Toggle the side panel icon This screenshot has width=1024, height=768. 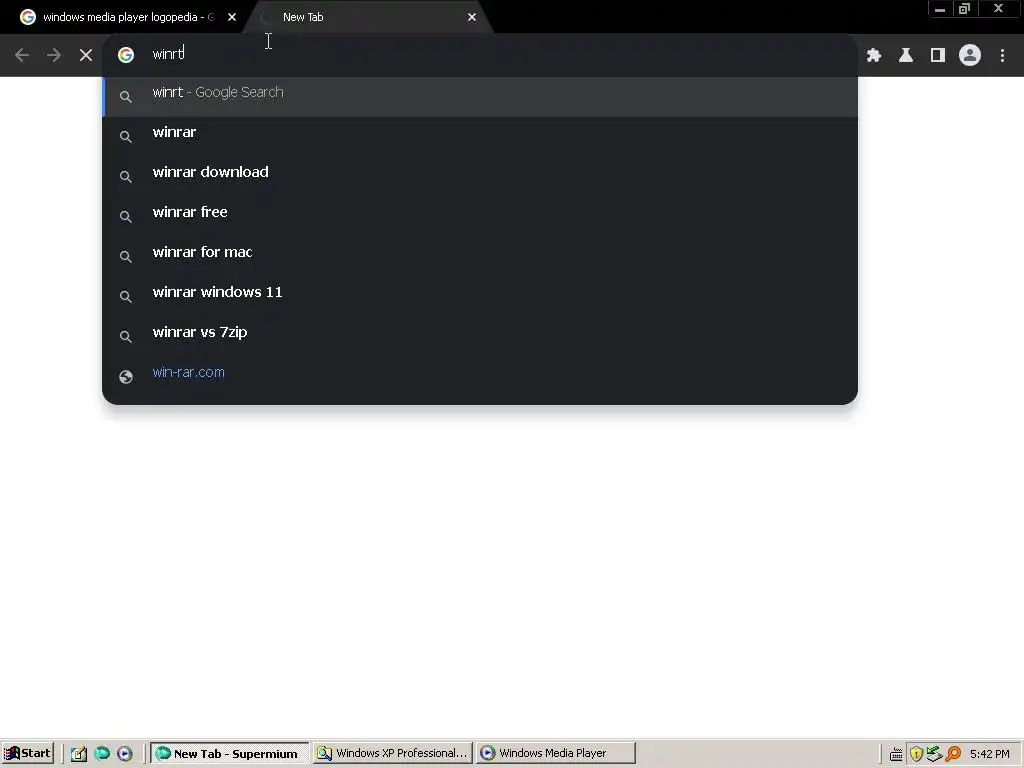pos(938,56)
